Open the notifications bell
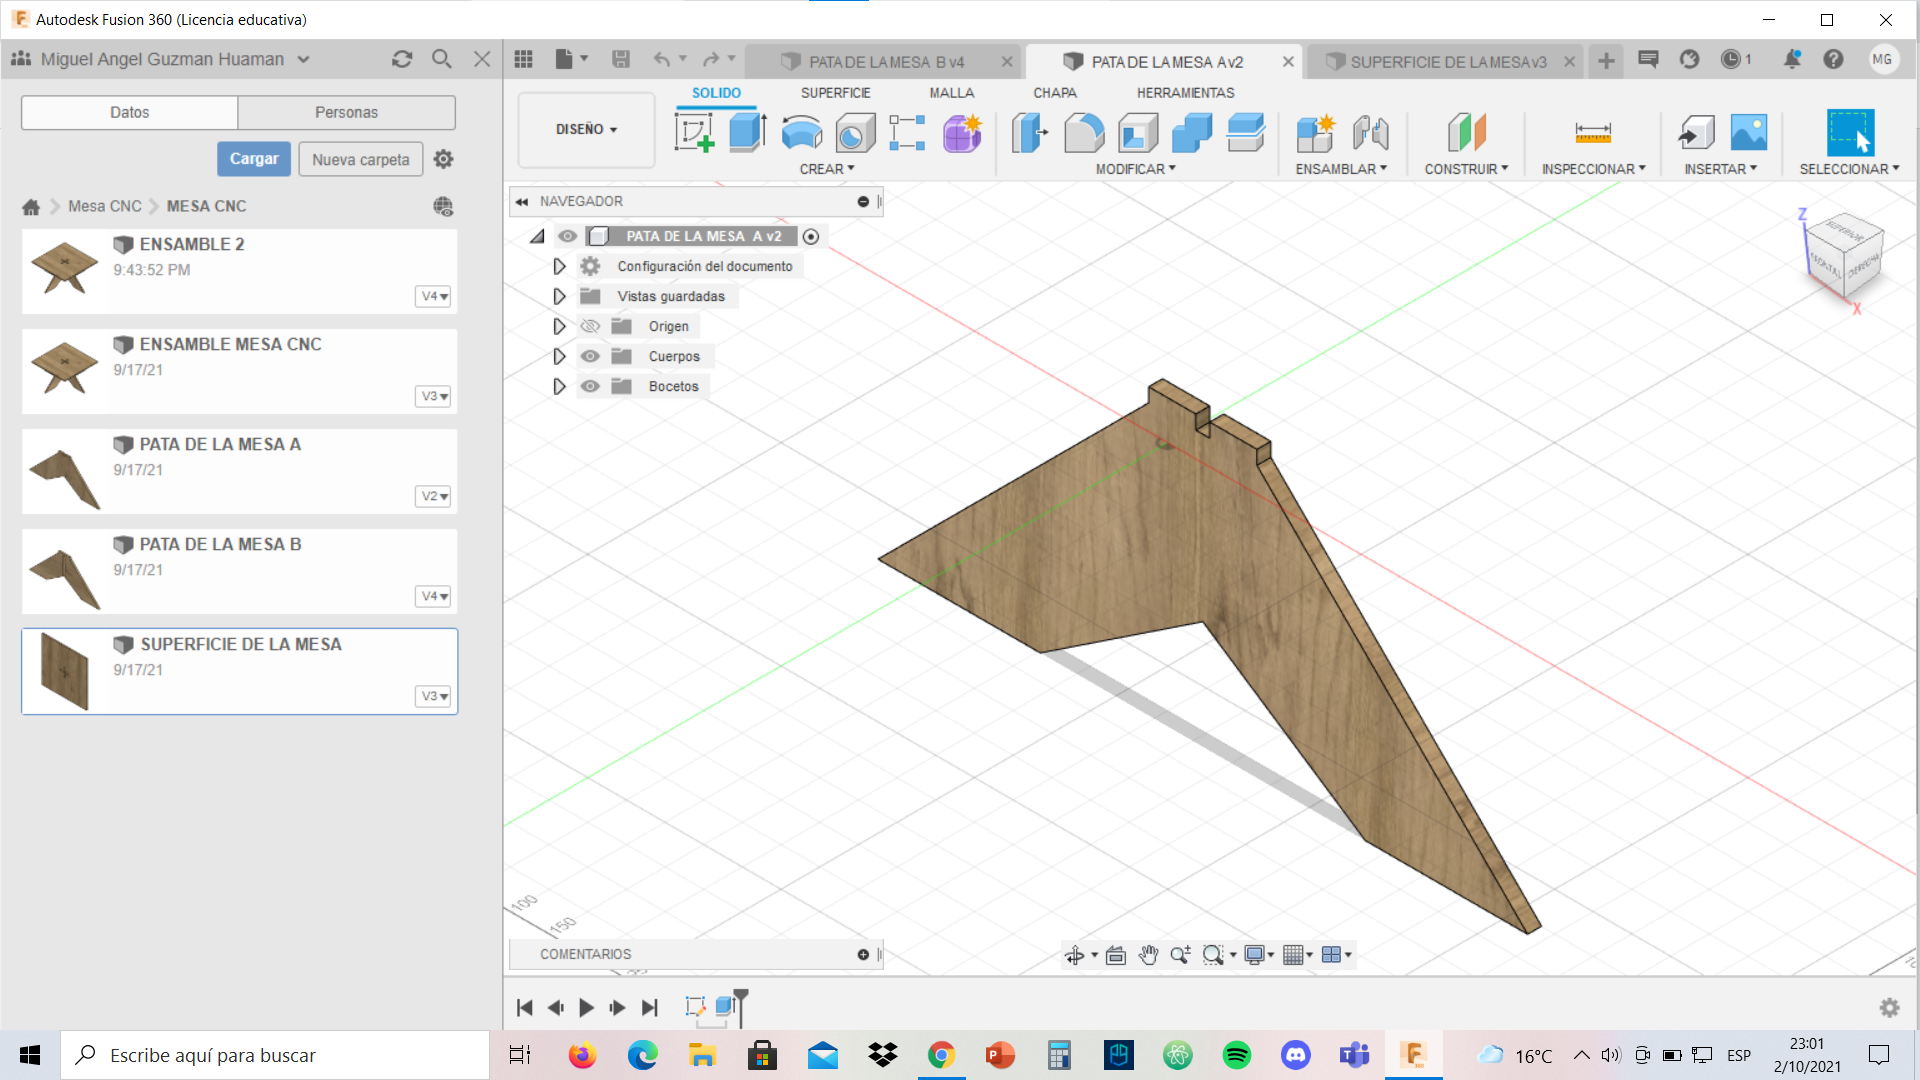Image resolution: width=1920 pixels, height=1080 pixels. coord(1792,59)
